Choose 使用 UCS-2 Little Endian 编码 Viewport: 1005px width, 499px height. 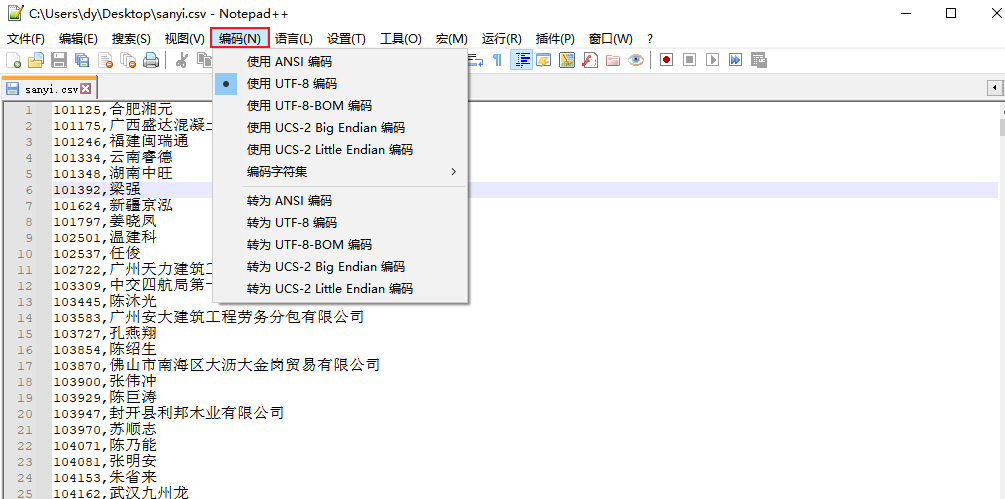340,150
